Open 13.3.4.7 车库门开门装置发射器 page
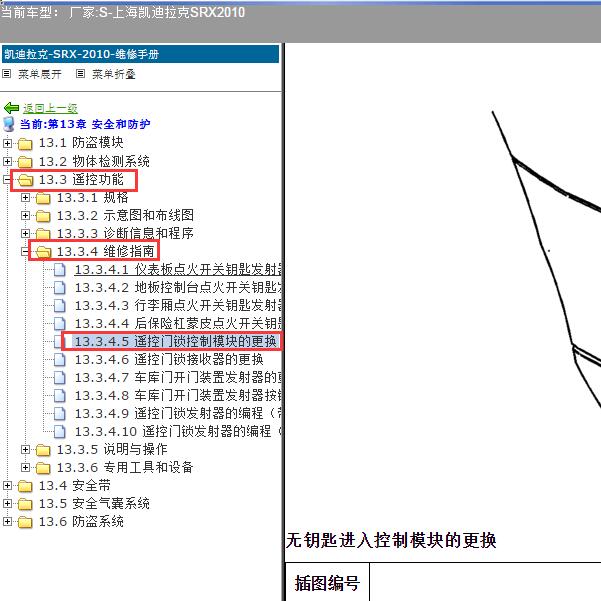601x601 pixels. tap(178, 378)
